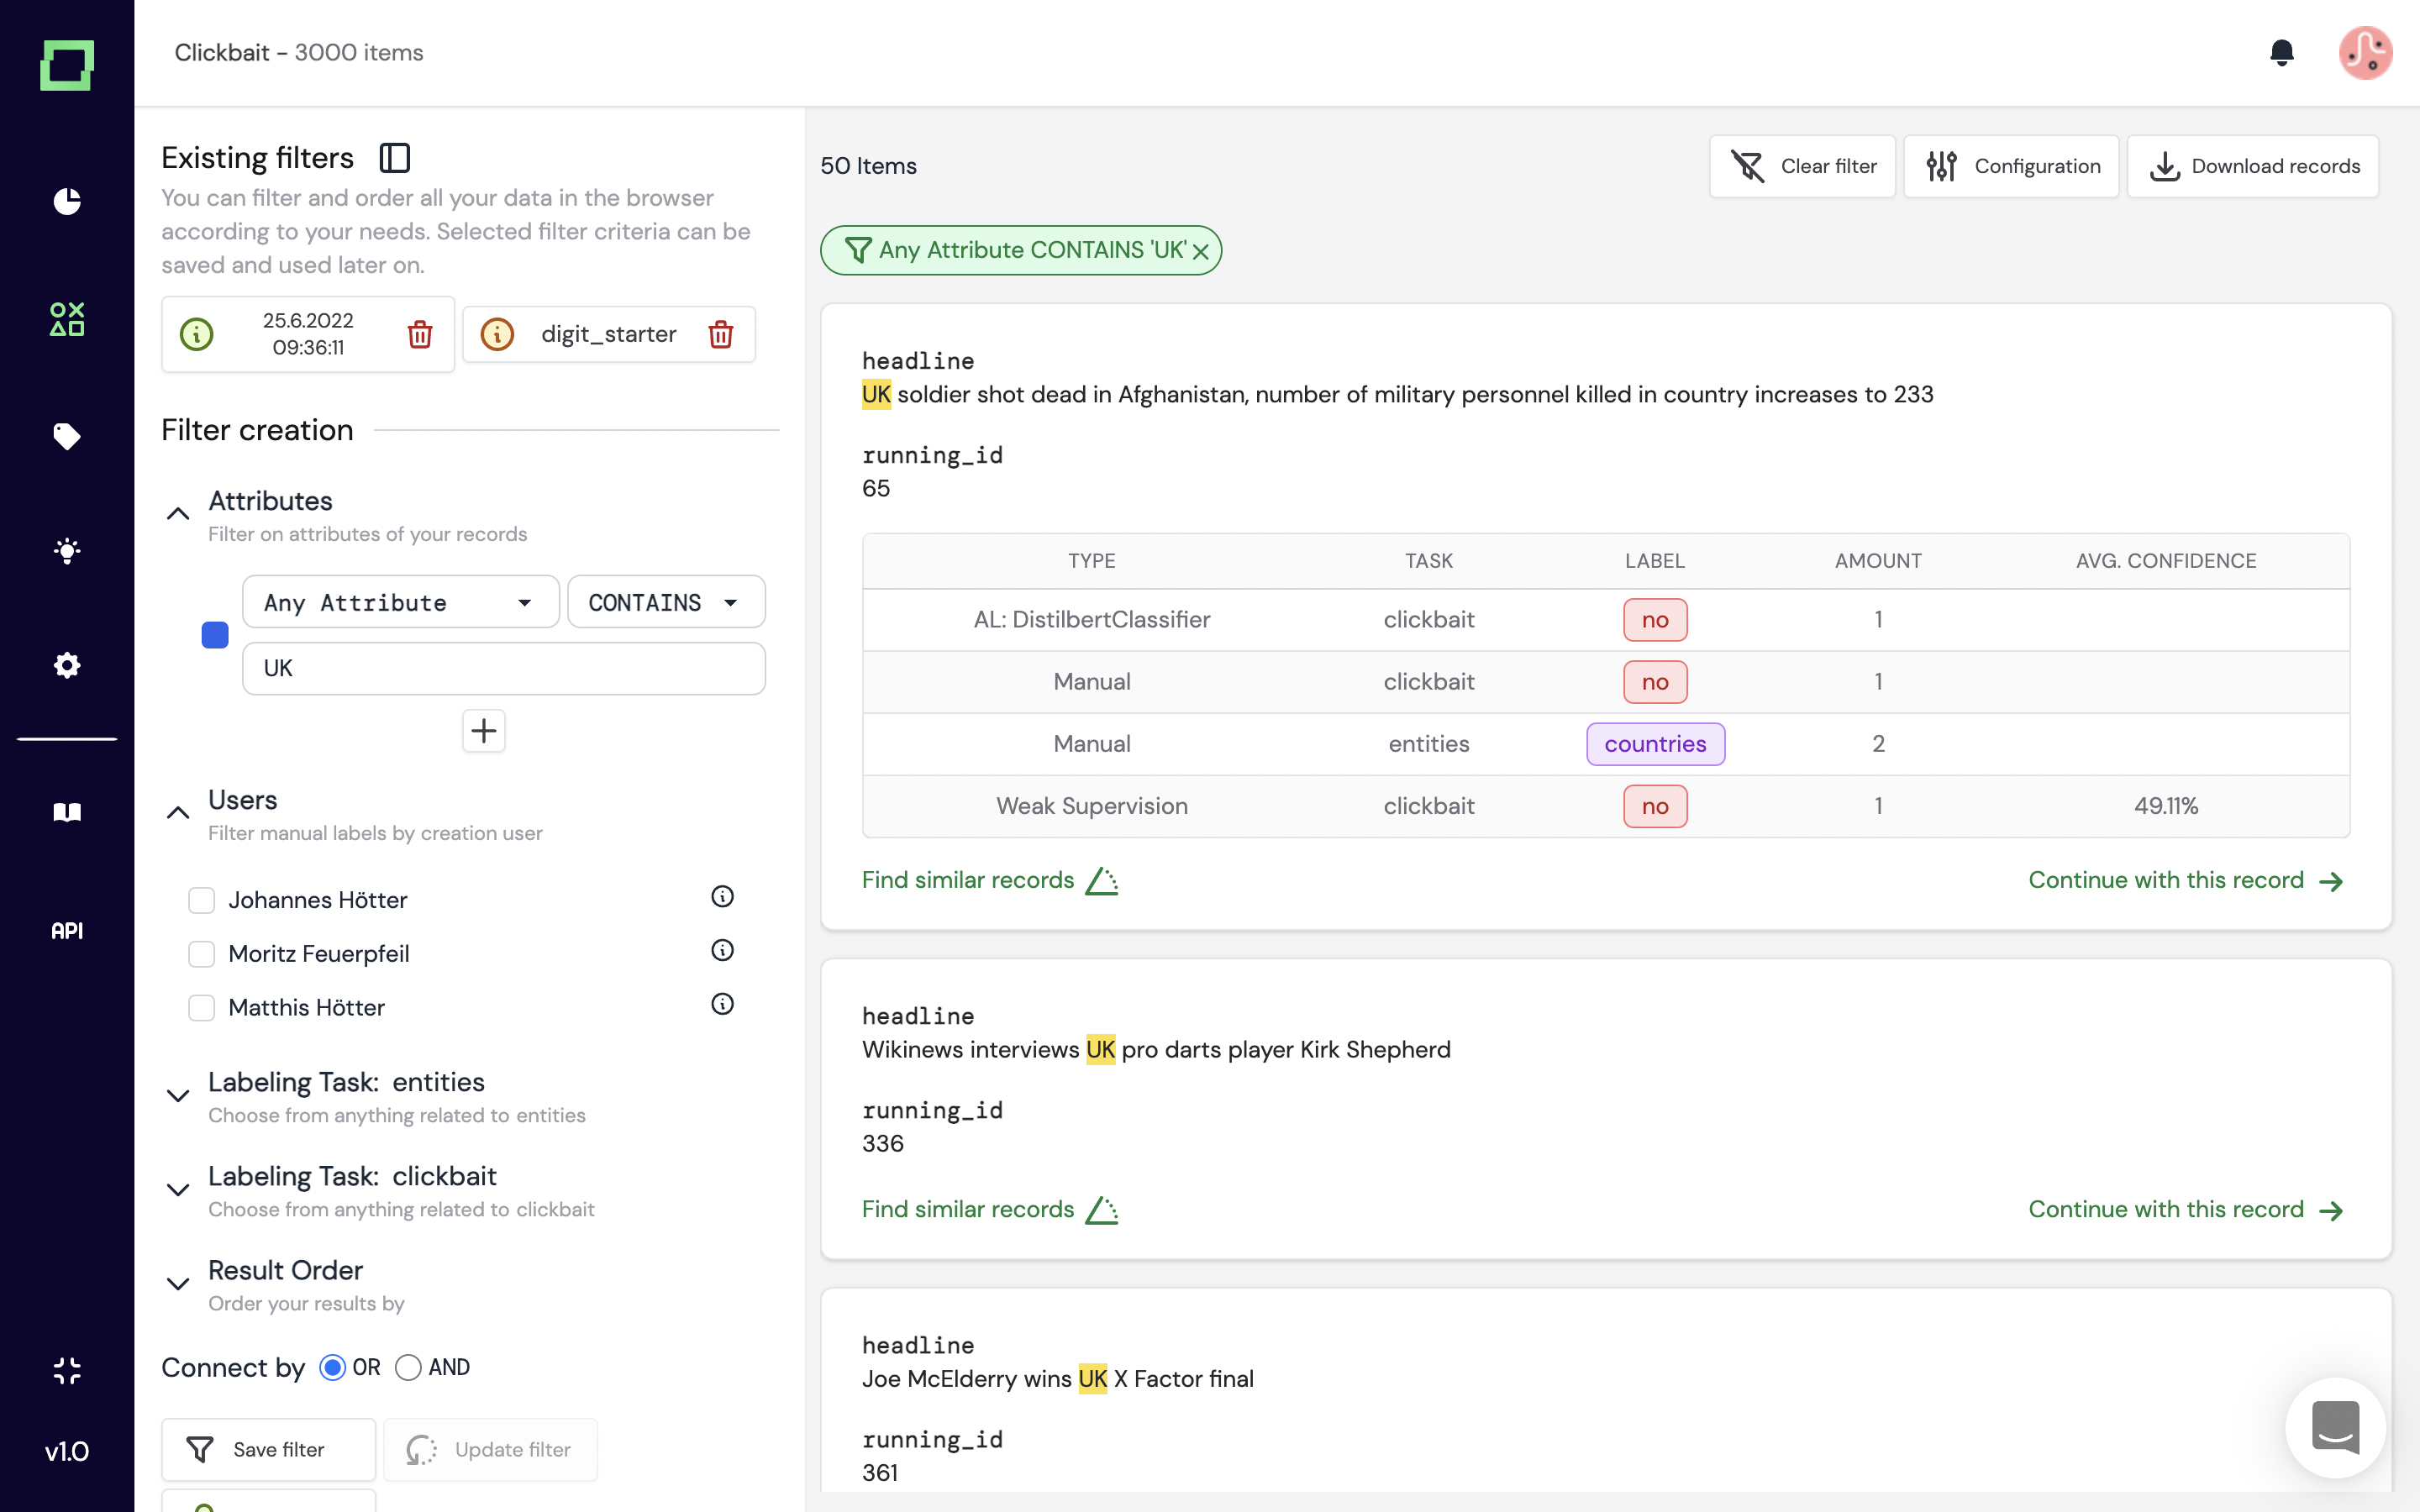This screenshot has width=2420, height=1512.
Task: Load the digit_starter saved filter
Action: (x=608, y=334)
